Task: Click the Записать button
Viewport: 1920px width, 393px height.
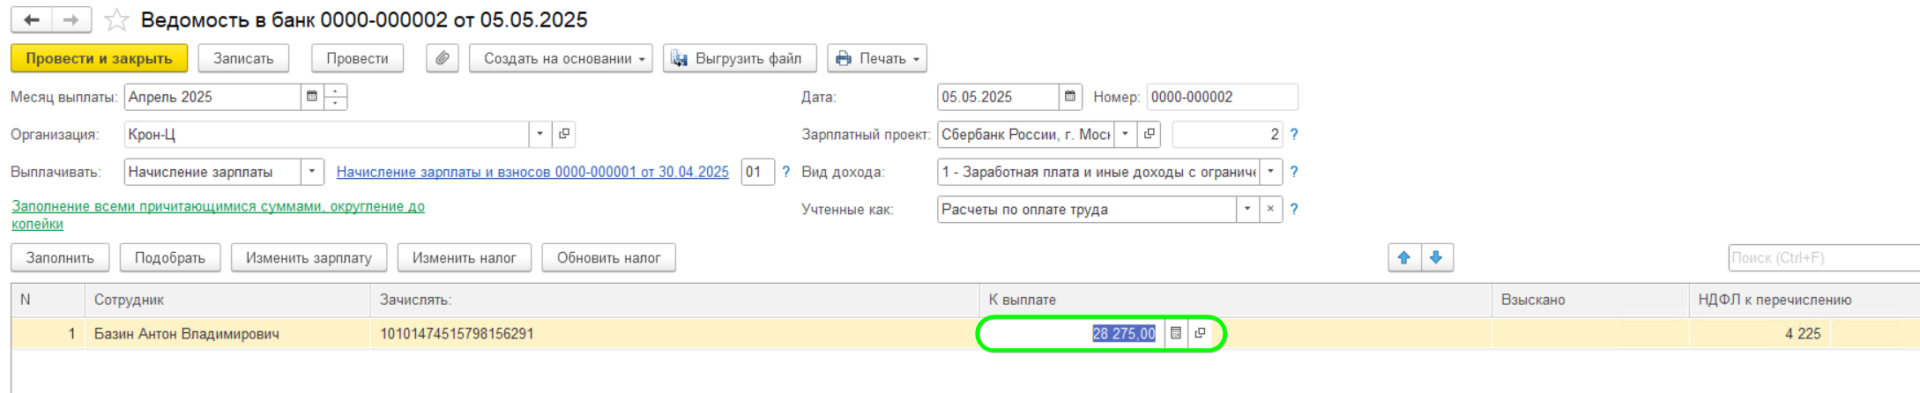Action: click(x=243, y=58)
